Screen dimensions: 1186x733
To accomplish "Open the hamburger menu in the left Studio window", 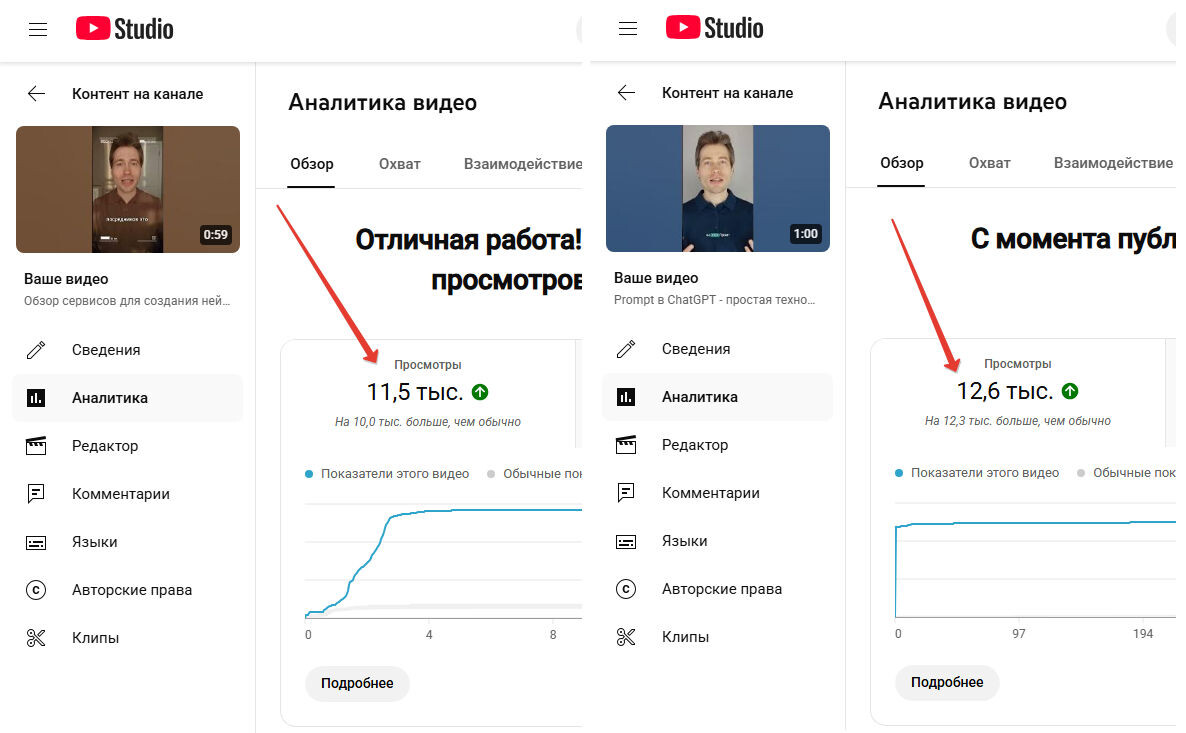I will [x=38, y=29].
